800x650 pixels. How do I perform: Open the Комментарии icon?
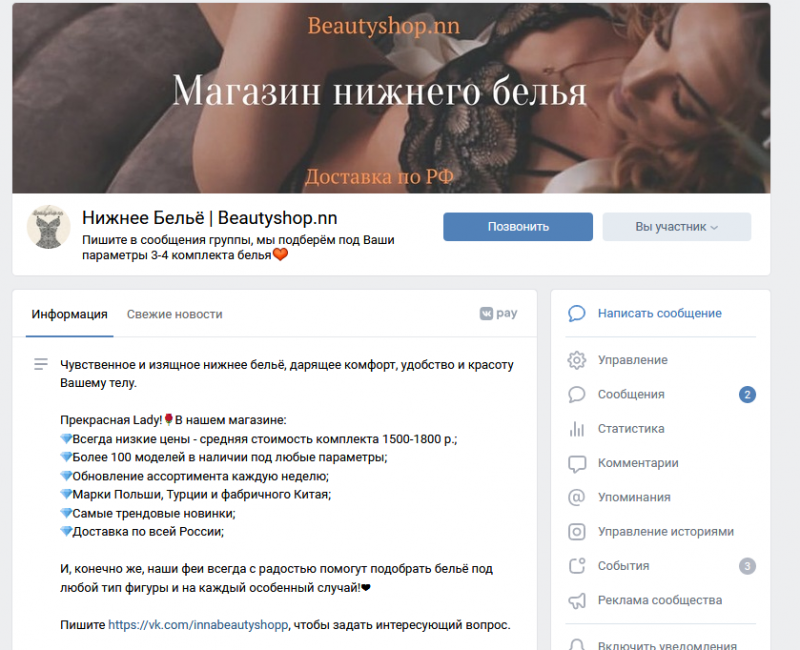pos(577,463)
